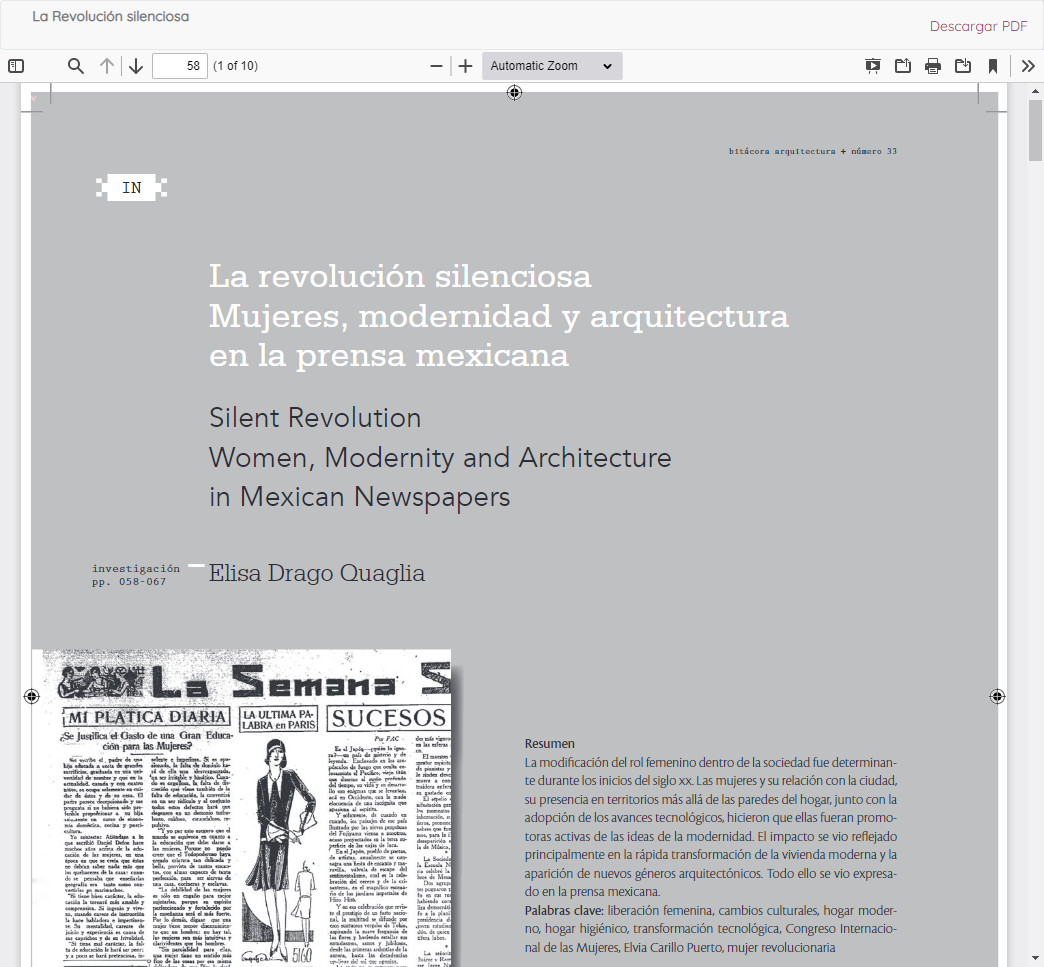Toggle the PDF sidebar panel
This screenshot has width=1044, height=967.
16,66
